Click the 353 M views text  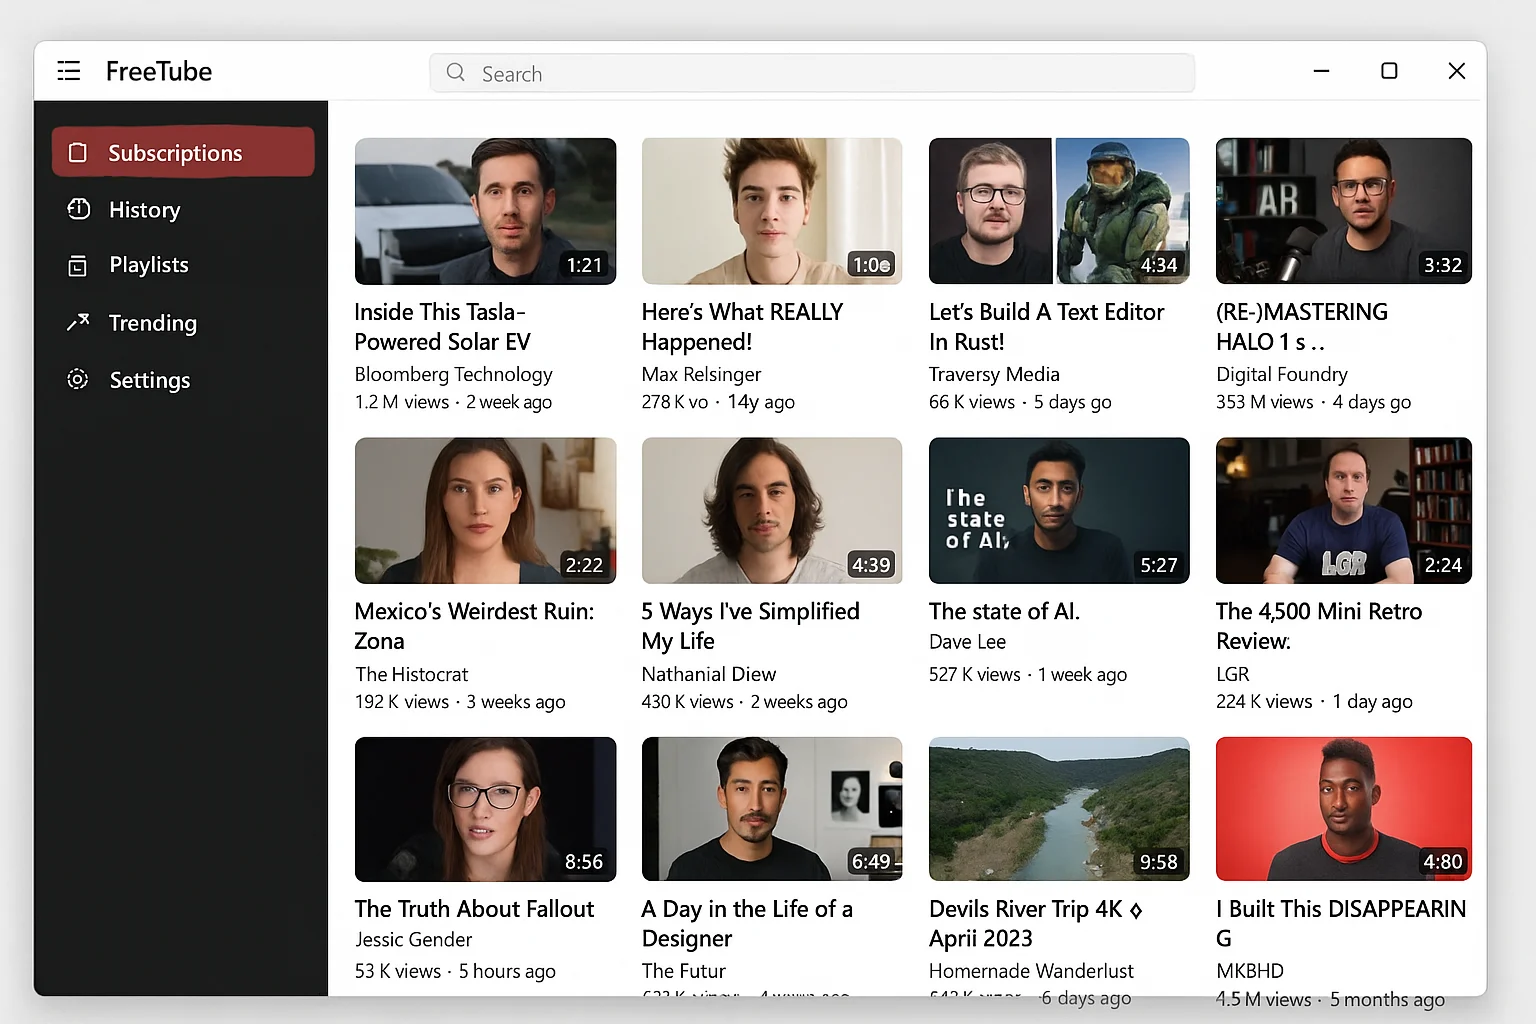[1265, 402]
